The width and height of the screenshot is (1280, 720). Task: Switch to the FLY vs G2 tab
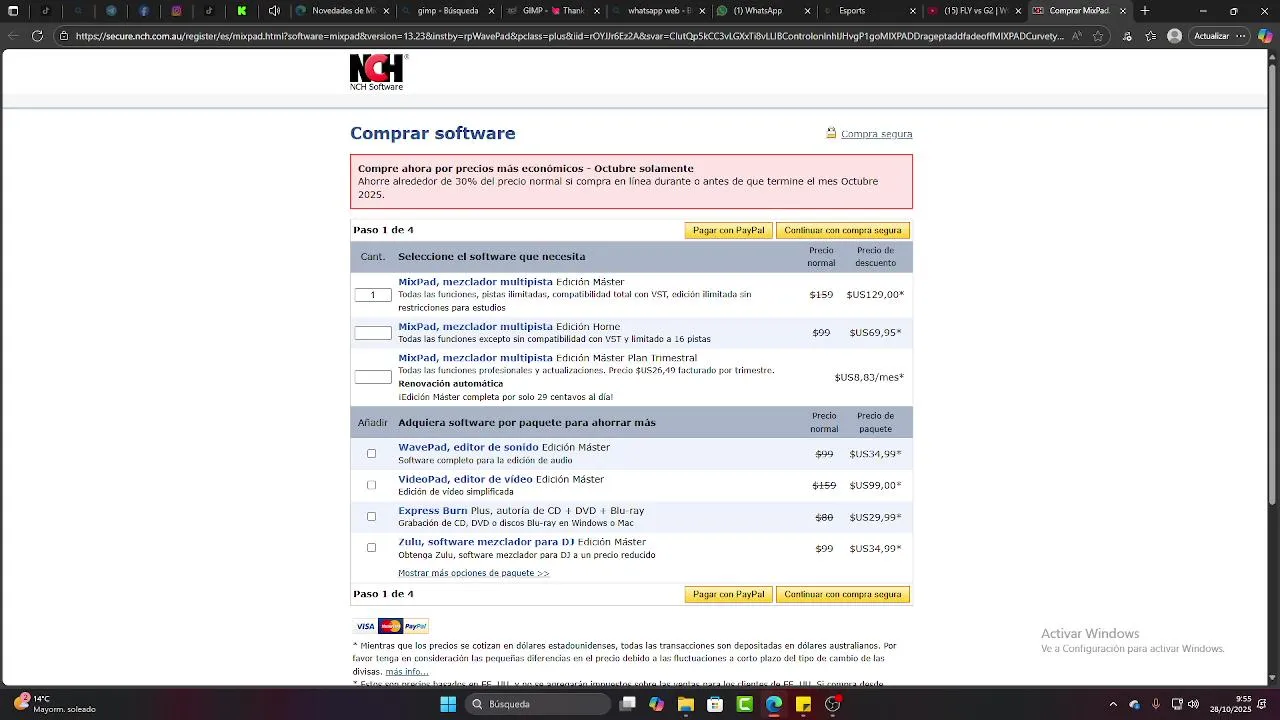pos(972,11)
